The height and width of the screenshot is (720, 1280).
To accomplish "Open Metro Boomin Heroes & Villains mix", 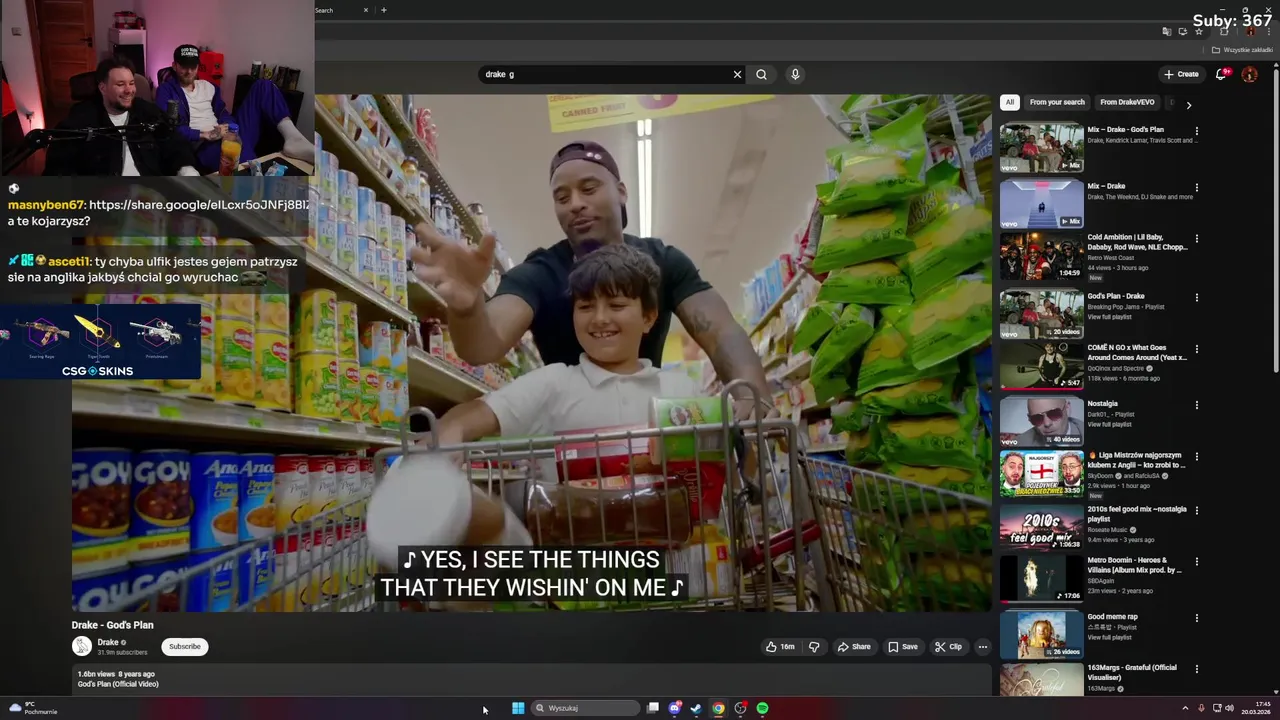I will click(x=1135, y=565).
